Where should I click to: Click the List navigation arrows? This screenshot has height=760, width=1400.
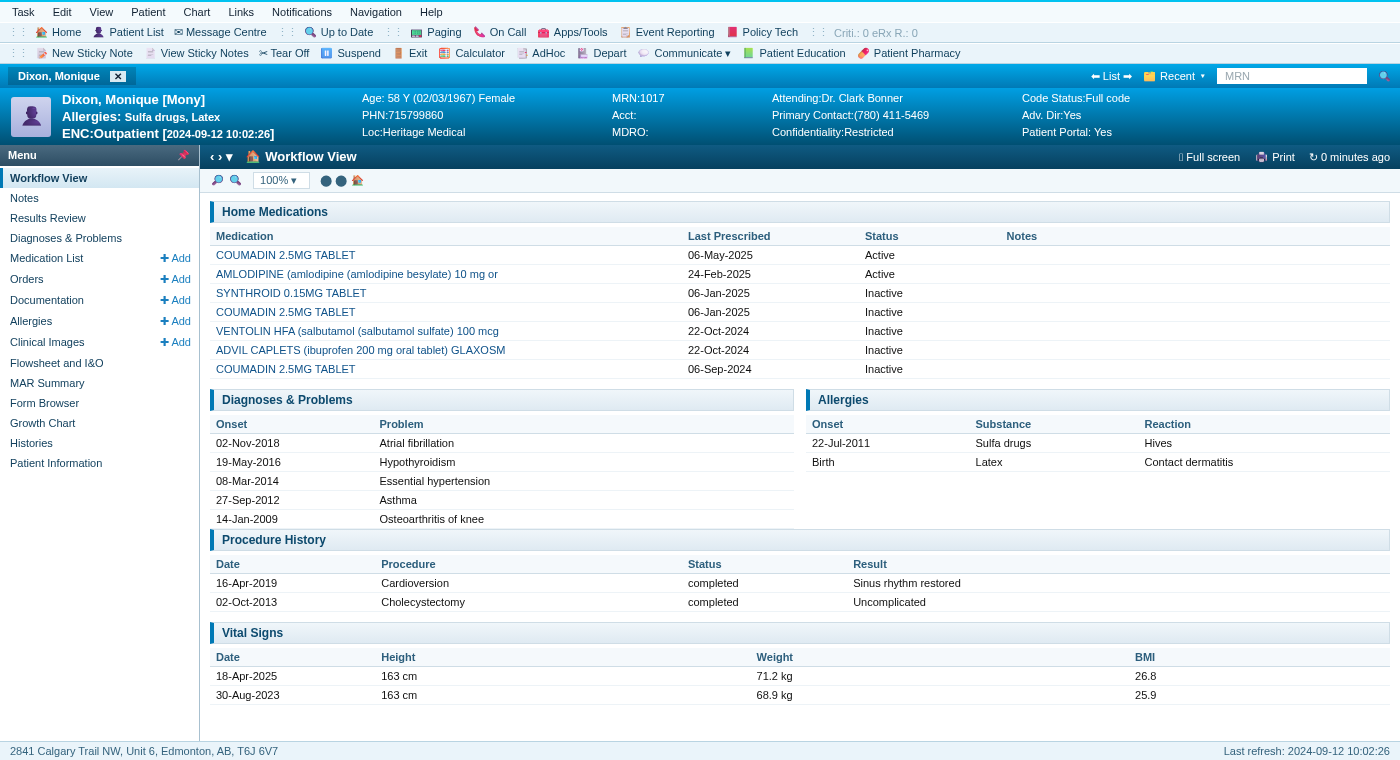[1111, 76]
